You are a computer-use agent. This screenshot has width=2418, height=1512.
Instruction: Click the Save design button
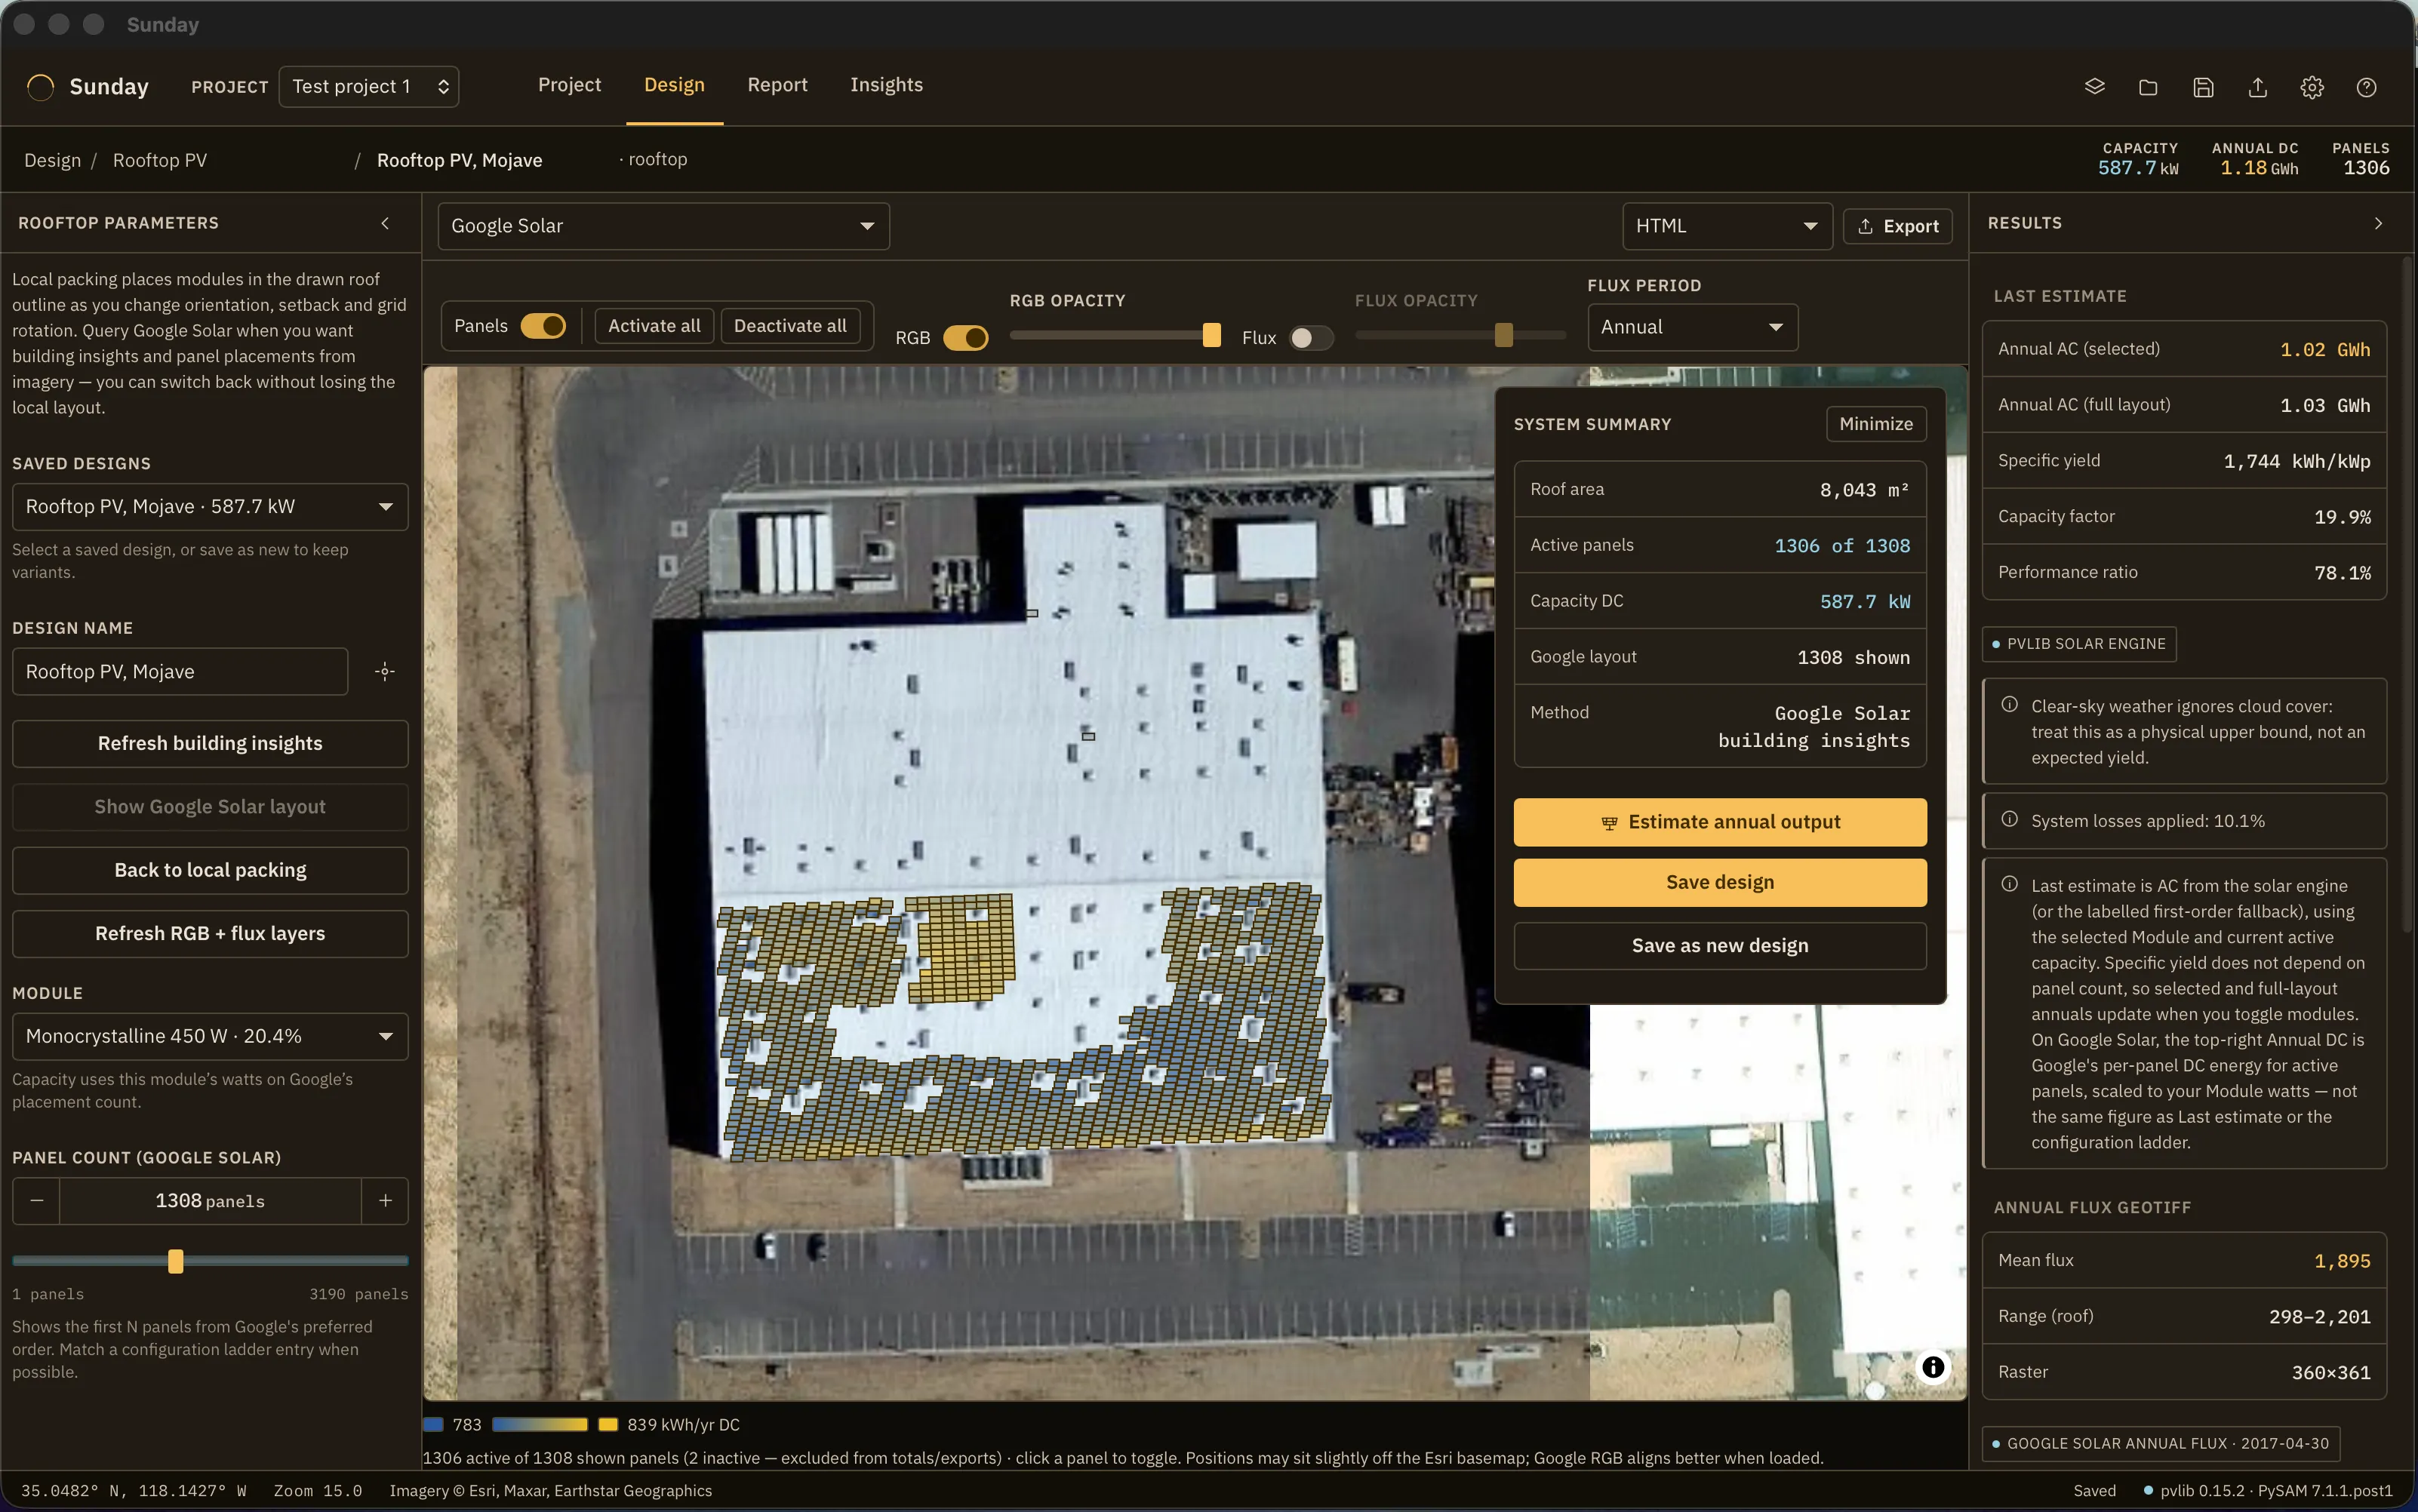tap(1719, 882)
